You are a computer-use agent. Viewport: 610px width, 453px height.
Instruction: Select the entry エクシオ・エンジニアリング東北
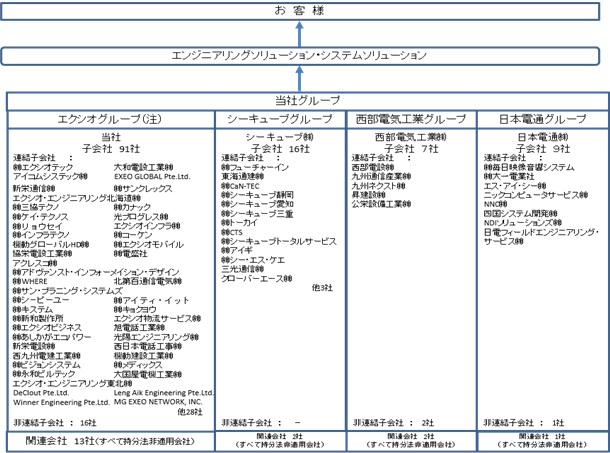(x=72, y=384)
